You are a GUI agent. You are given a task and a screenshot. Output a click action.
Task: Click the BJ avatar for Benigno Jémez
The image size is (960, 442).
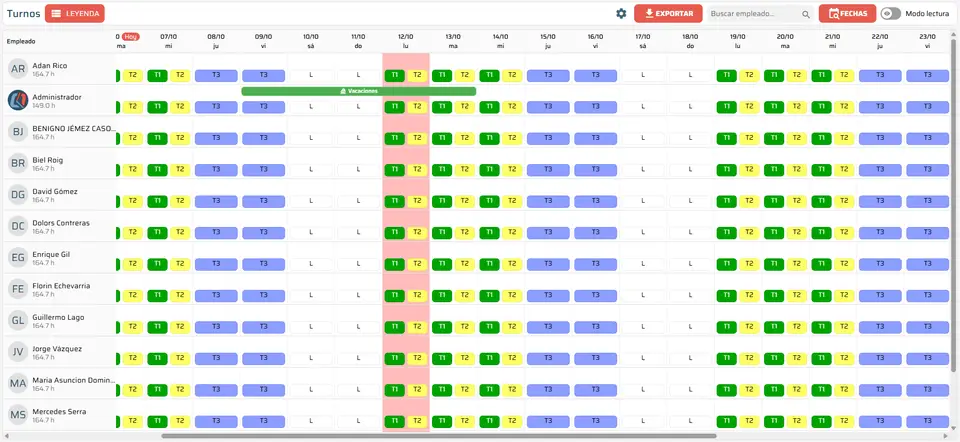click(18, 132)
